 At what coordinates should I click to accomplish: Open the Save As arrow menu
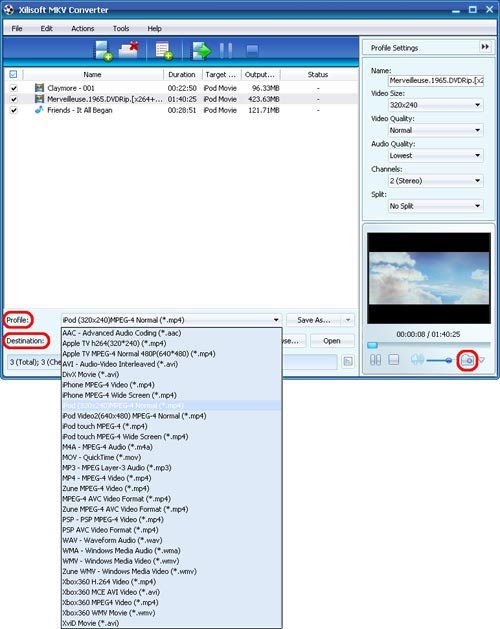click(348, 320)
